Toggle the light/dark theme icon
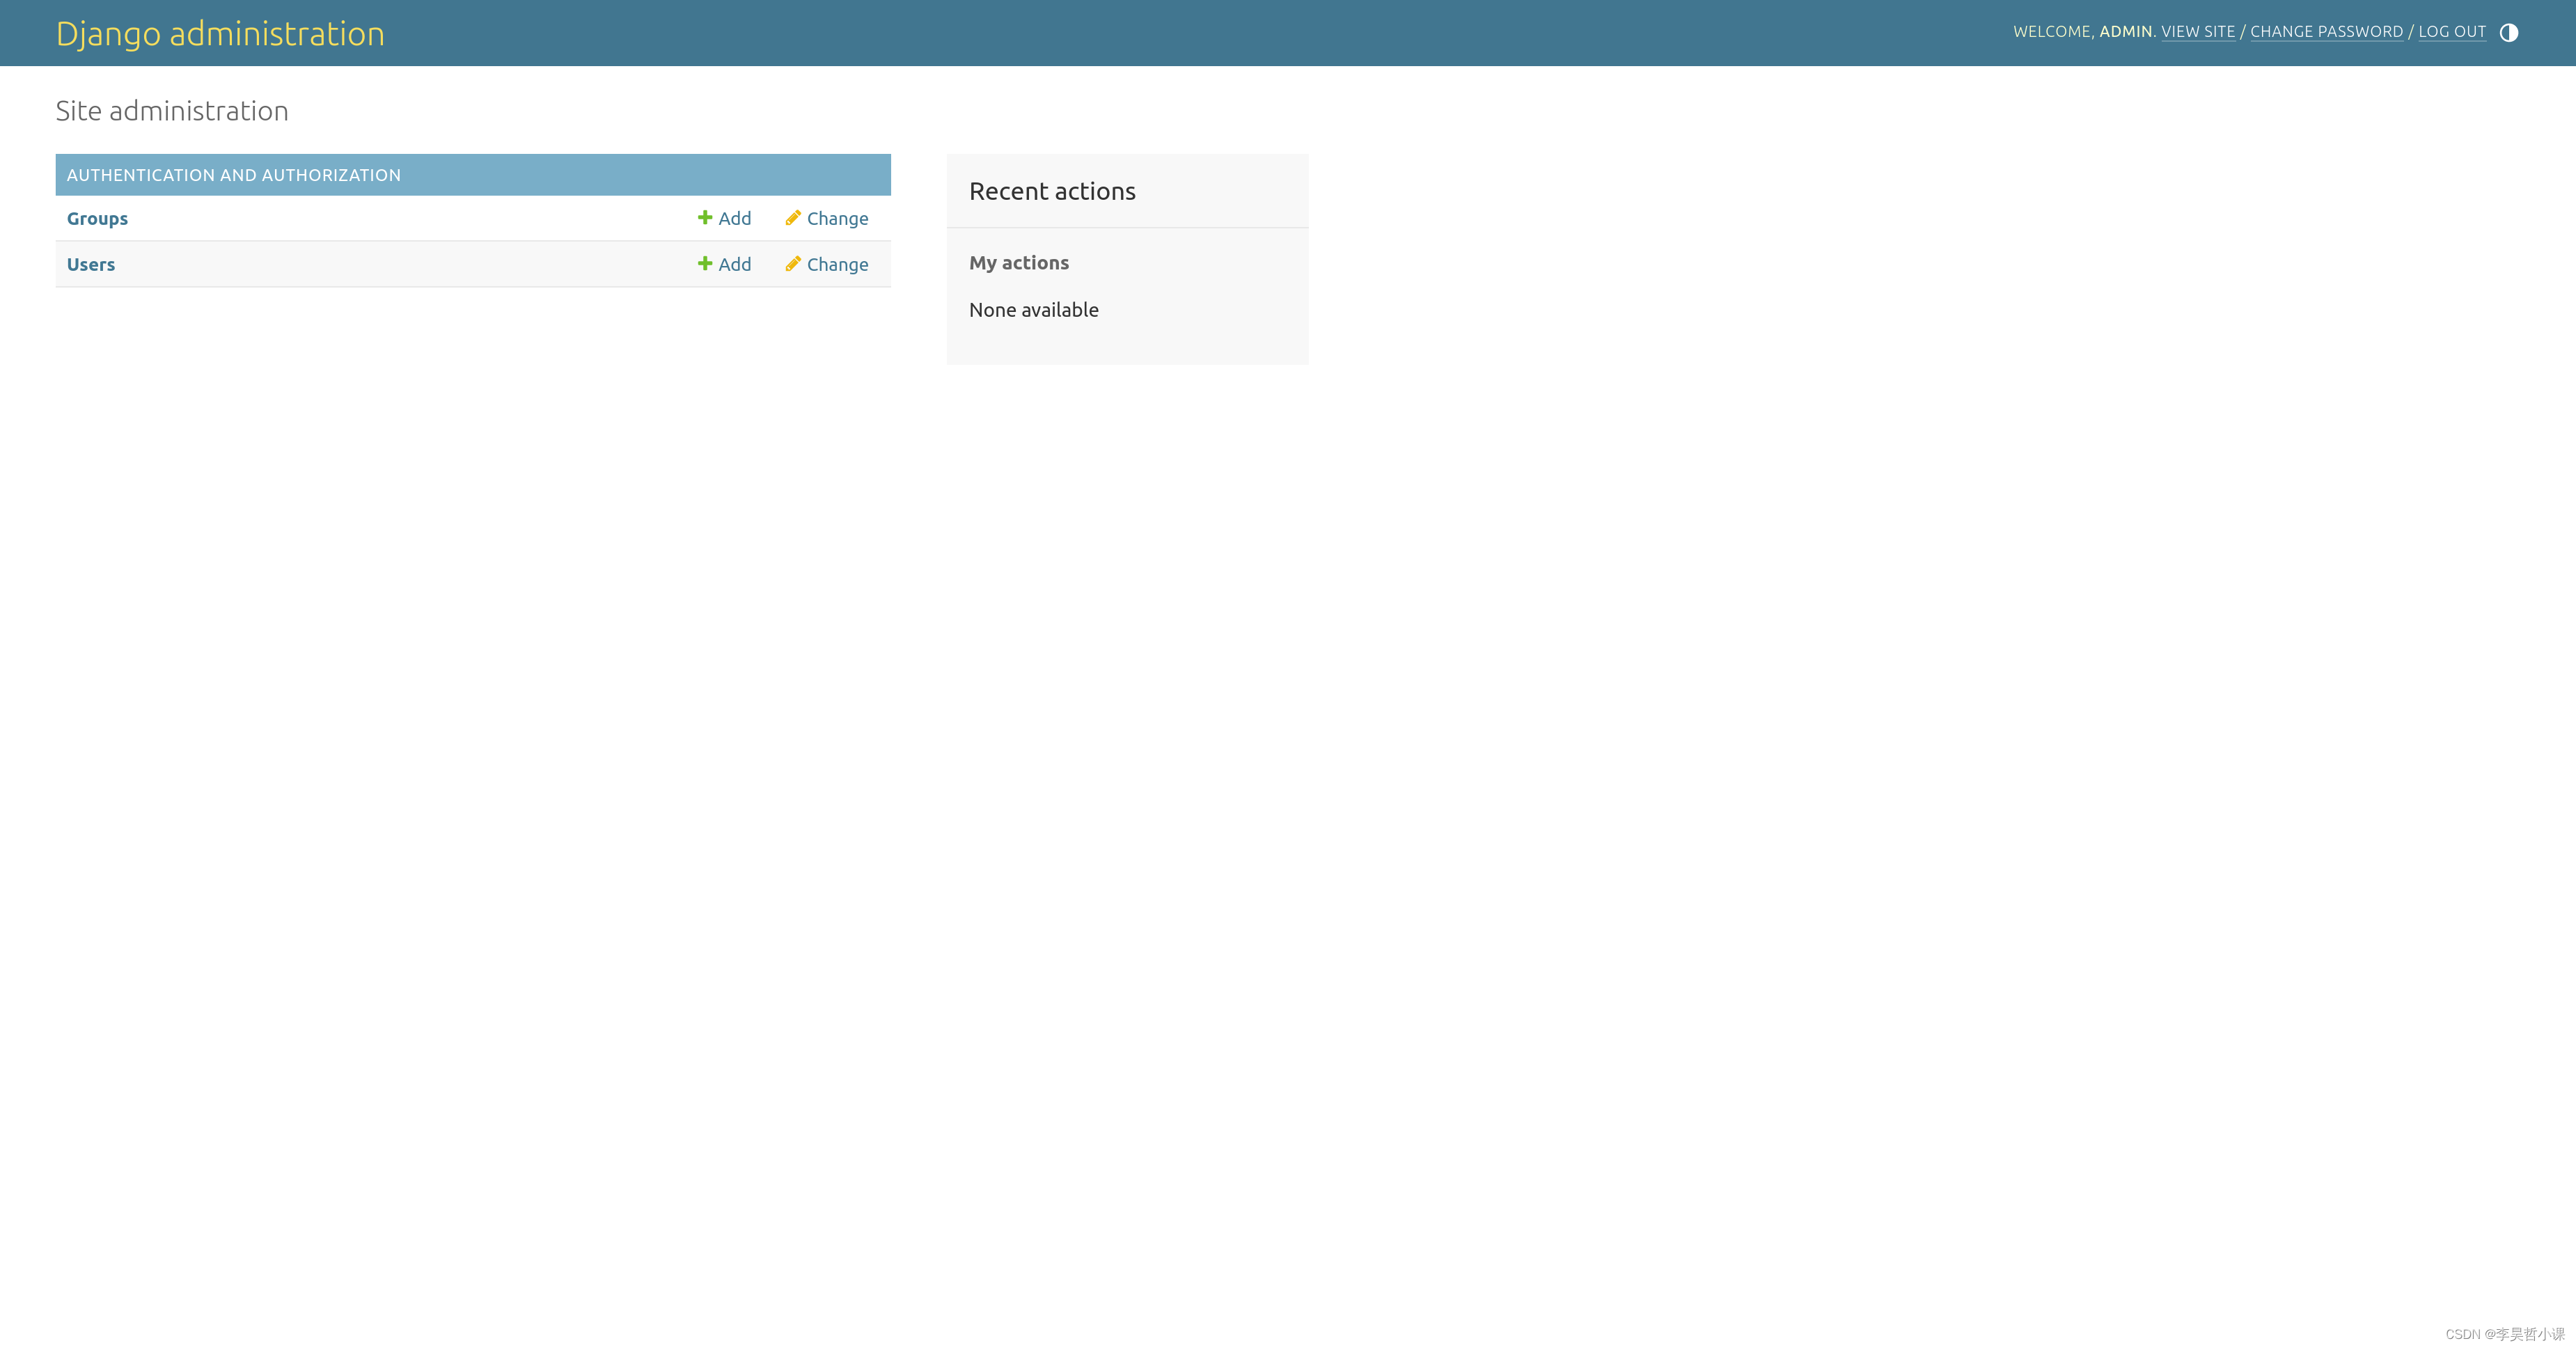2576x1348 pixels. [2508, 33]
